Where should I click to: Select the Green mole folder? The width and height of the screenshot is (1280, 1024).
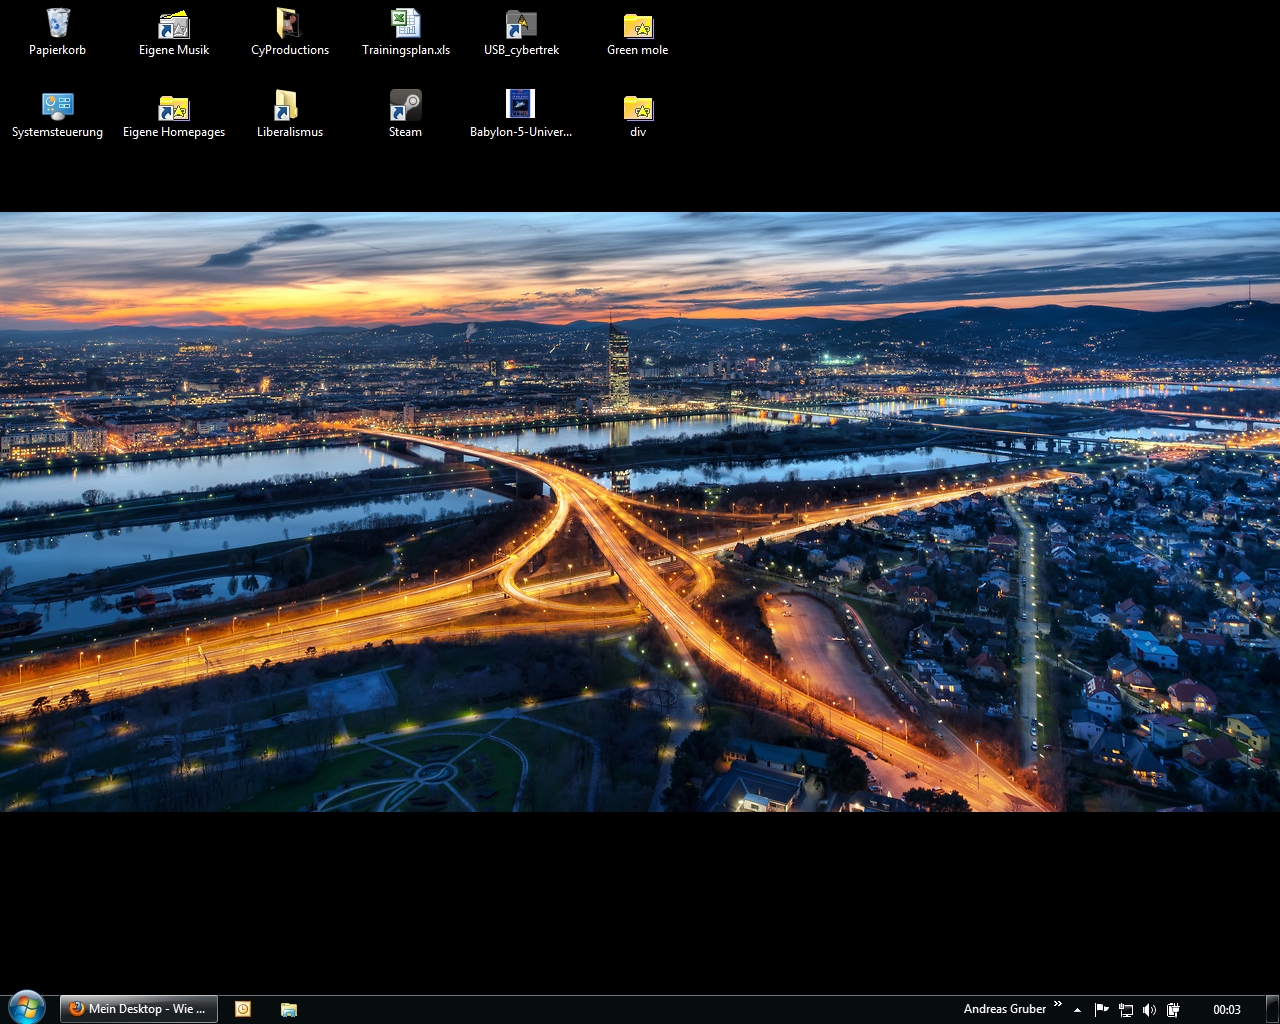tap(637, 24)
